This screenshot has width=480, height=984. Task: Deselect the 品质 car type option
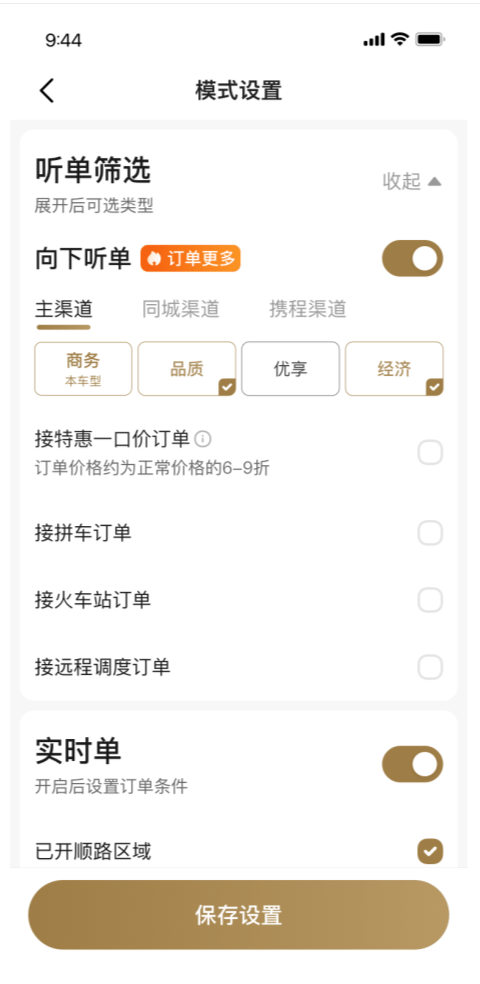click(x=187, y=369)
